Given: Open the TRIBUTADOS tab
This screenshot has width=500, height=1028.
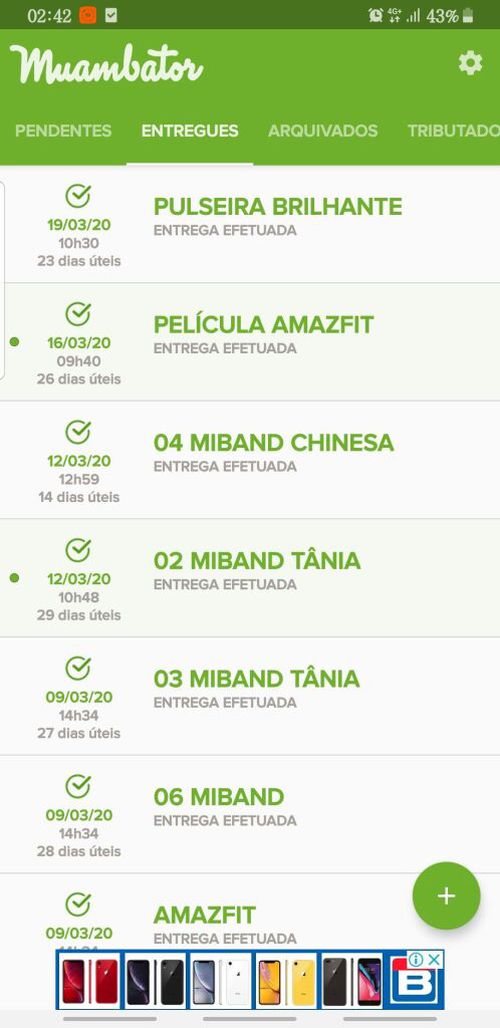Looking at the screenshot, I should click(x=453, y=130).
